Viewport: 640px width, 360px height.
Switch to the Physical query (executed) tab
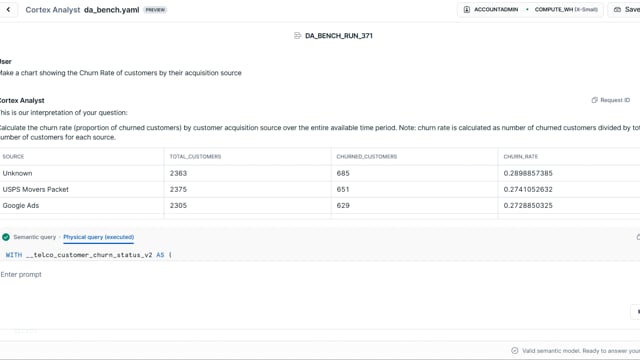point(98,237)
